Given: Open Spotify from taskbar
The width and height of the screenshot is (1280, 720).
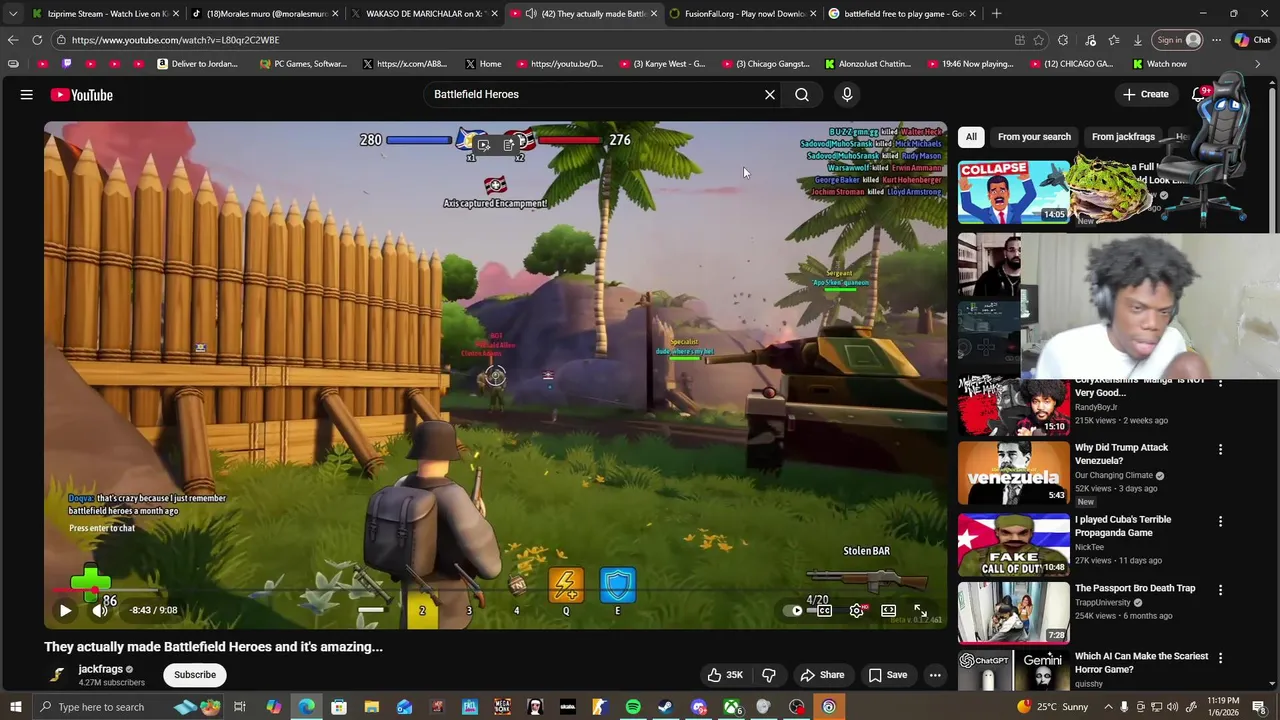Looking at the screenshot, I should click(633, 707).
